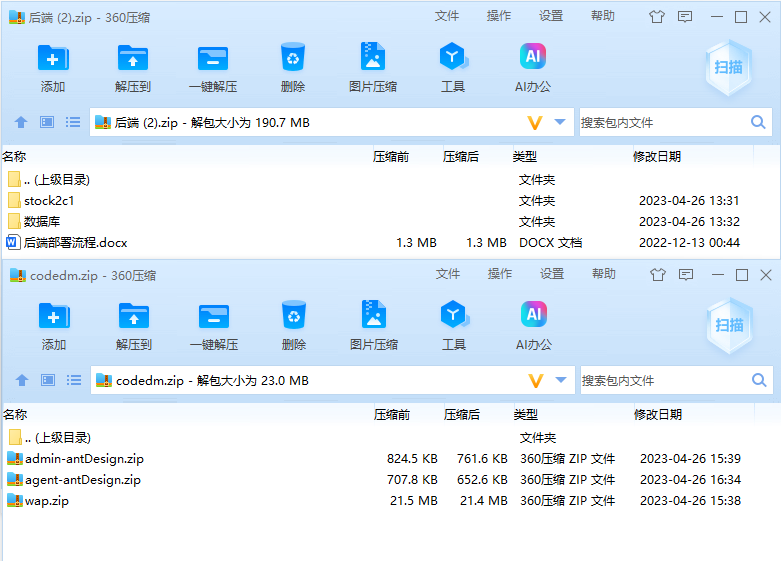Switch to list view icon in the top window
Viewport: 781px width, 561px height.
click(x=73, y=122)
